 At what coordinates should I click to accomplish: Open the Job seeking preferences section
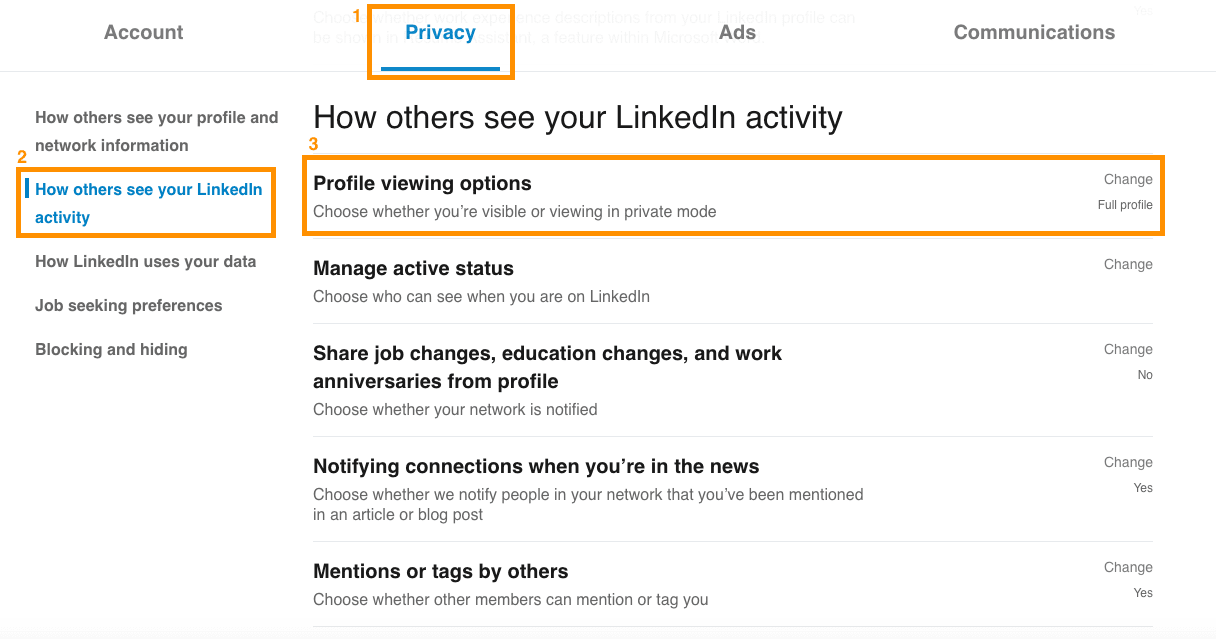click(x=128, y=305)
